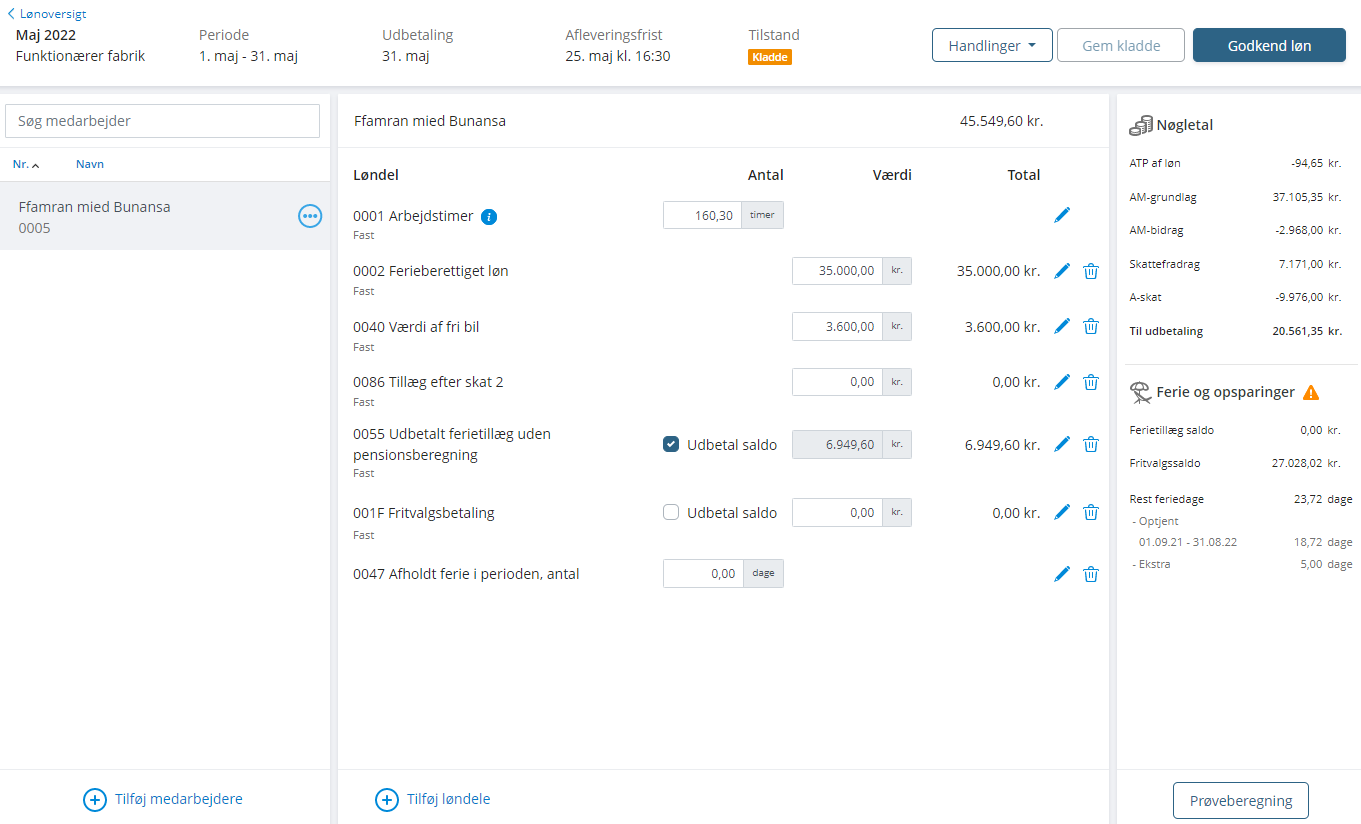Open info icon next to Arbejdstimer
1361x824 pixels.
[x=489, y=216]
